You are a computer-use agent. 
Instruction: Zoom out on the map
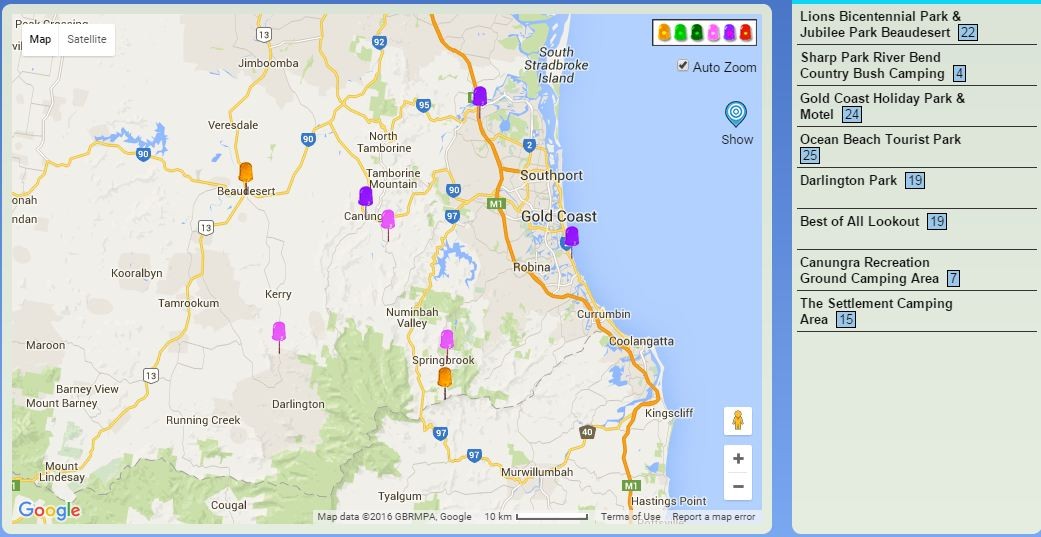coord(738,487)
